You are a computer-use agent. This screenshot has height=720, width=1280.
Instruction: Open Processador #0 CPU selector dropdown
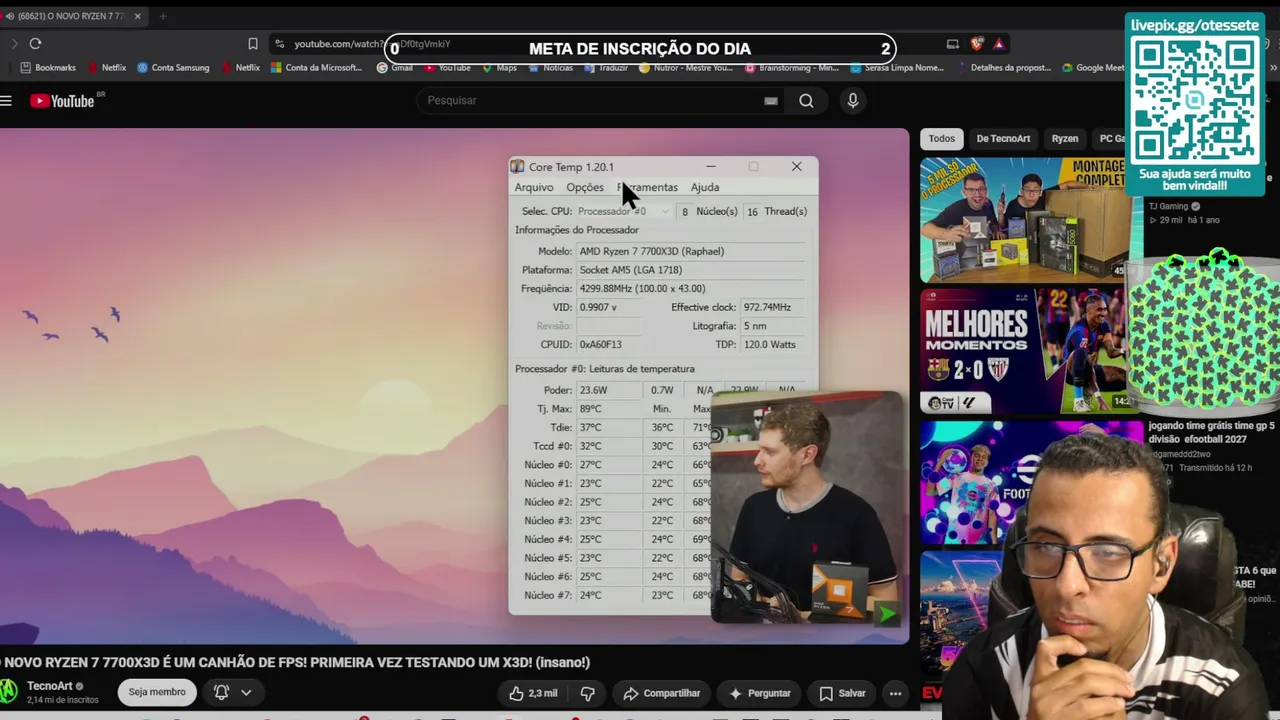pyautogui.click(x=624, y=212)
